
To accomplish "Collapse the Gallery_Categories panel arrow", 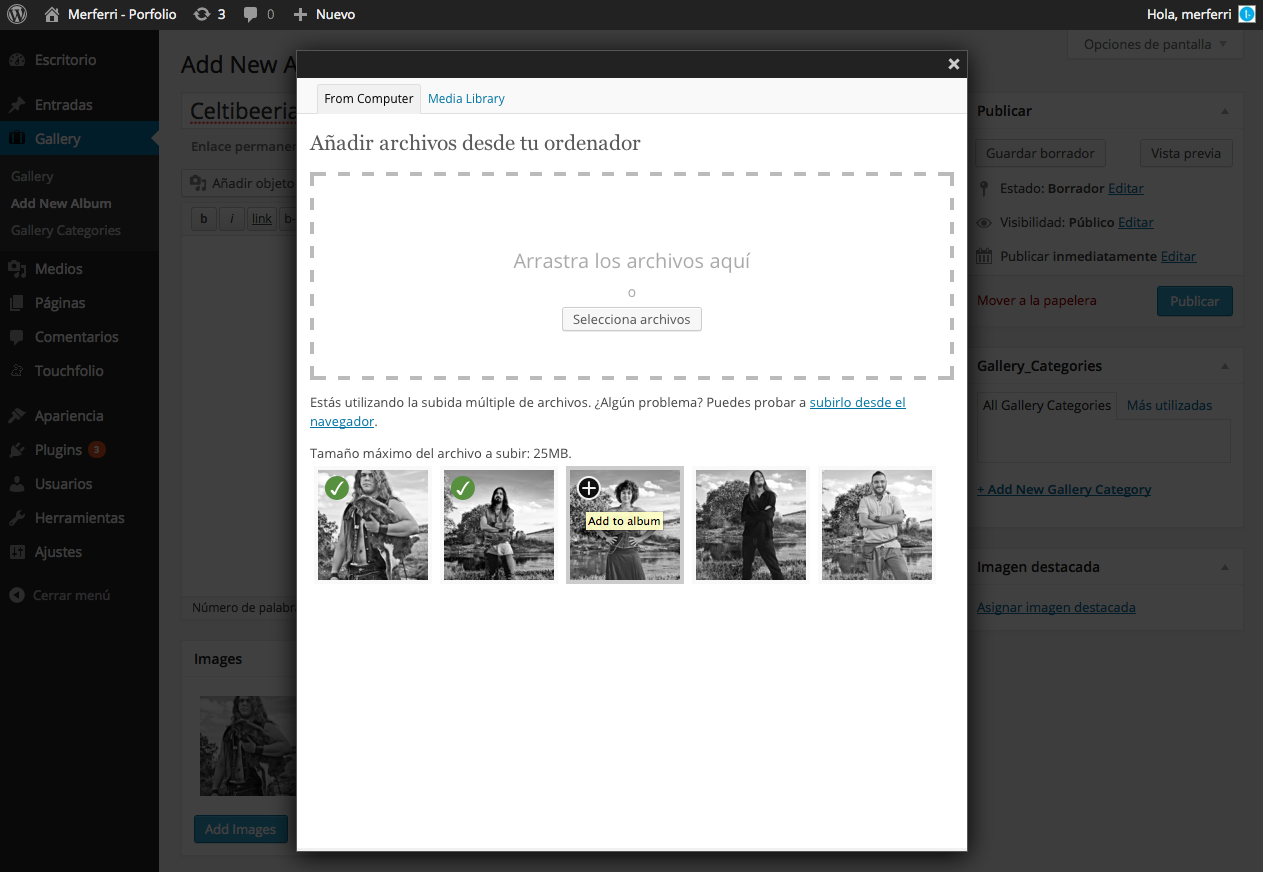I will click(1225, 366).
